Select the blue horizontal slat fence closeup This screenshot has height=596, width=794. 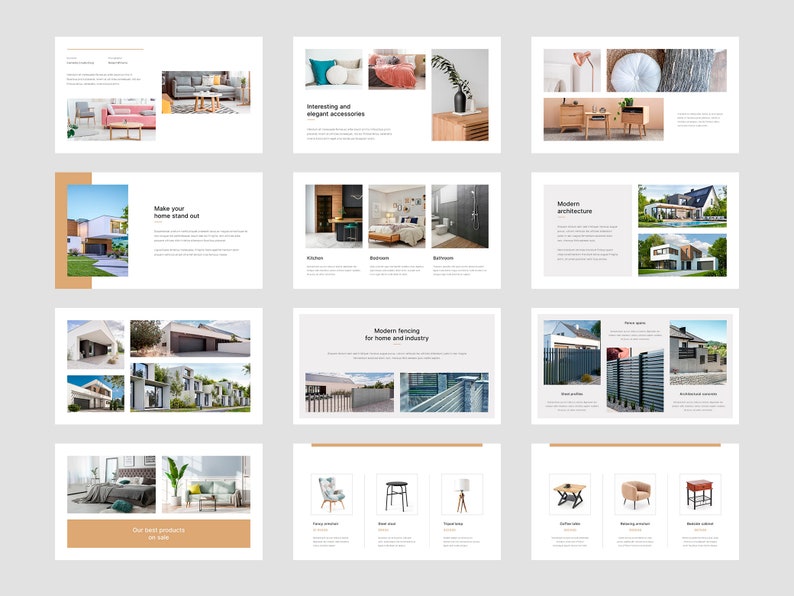[x=444, y=392]
